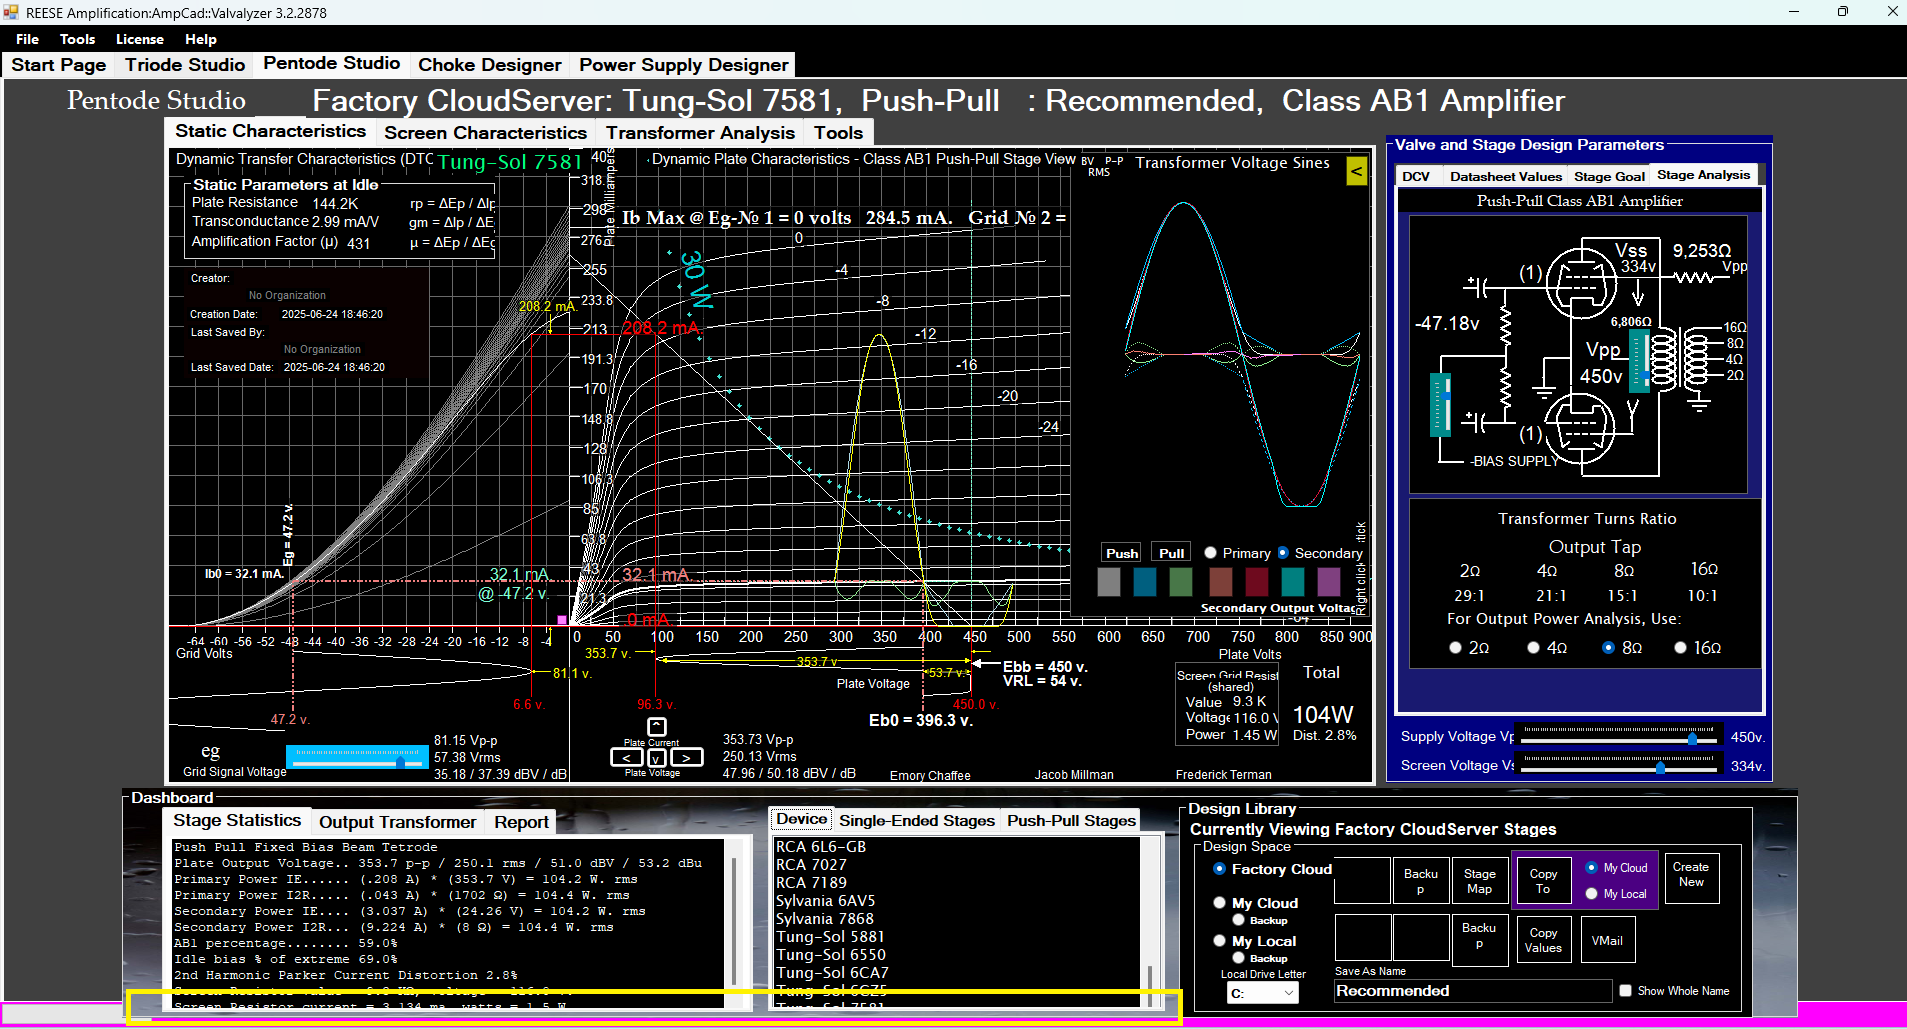Click the brown waveform color swatch
Viewport: 1907px width, 1029px height.
click(x=1220, y=581)
